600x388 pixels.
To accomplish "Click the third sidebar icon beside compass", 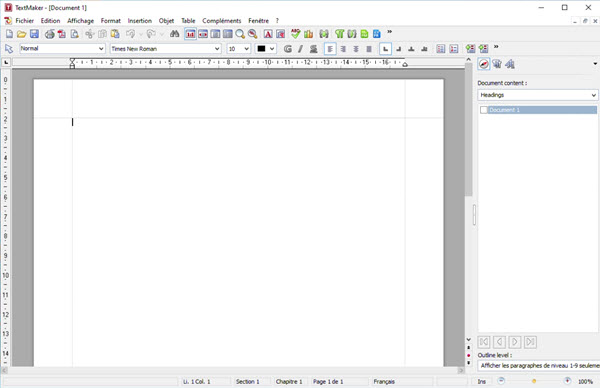I will [510, 64].
